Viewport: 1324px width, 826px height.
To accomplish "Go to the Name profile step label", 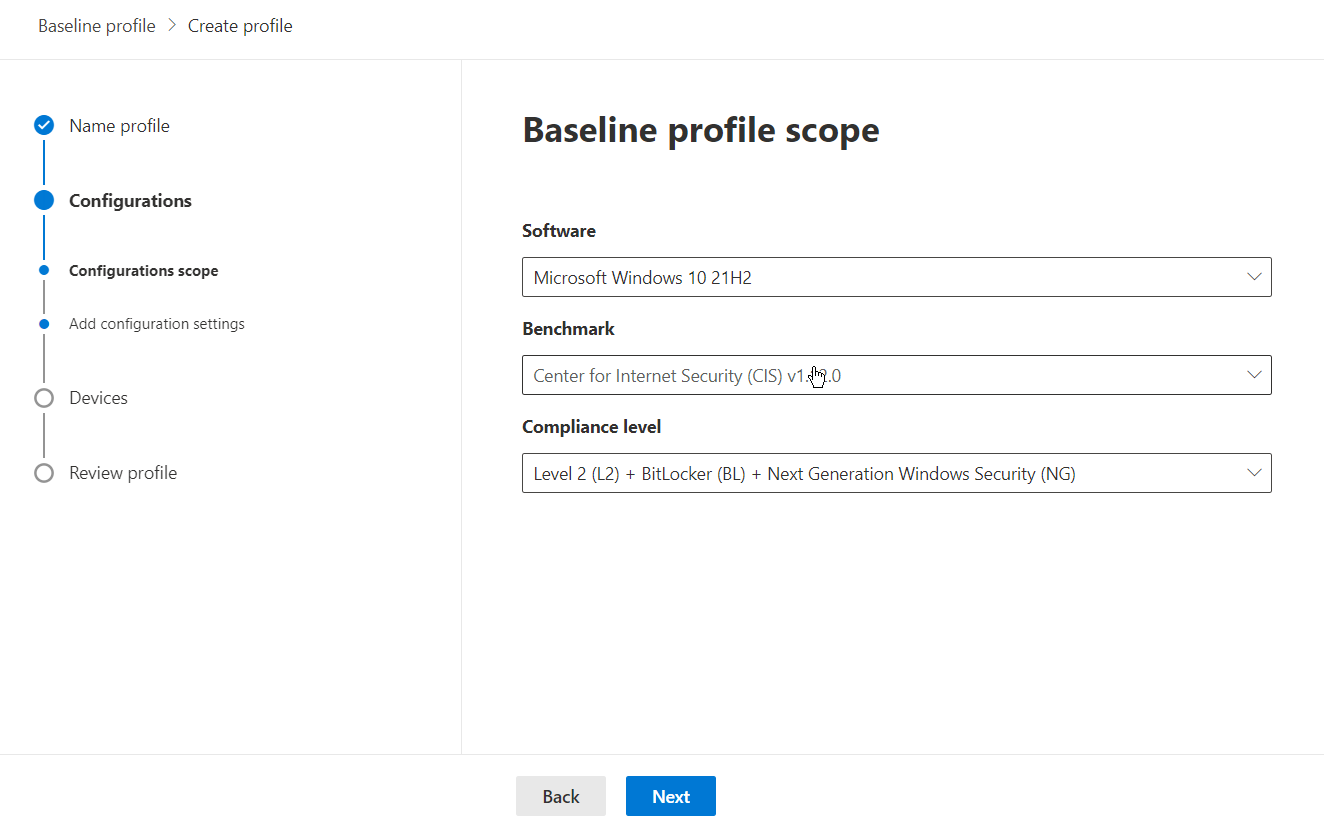I will pos(119,126).
